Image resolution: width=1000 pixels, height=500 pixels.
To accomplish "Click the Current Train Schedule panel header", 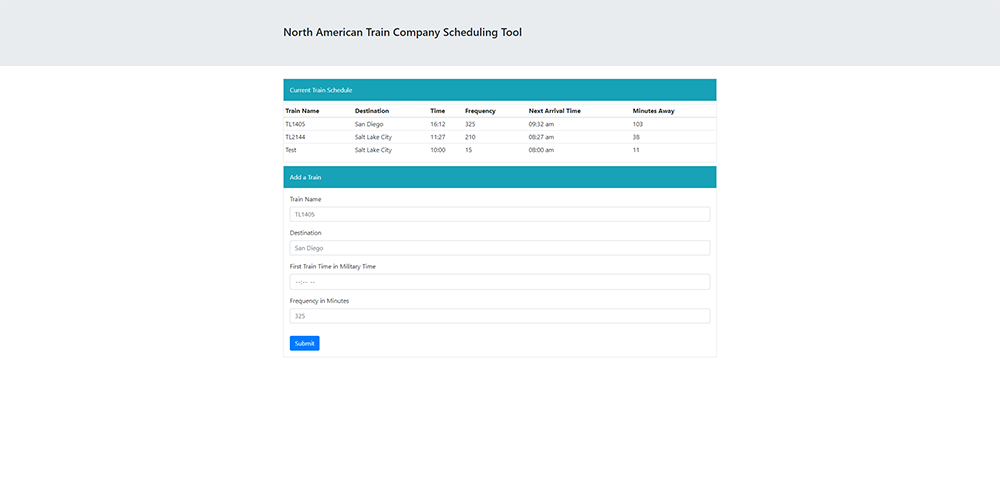I will [x=499, y=90].
